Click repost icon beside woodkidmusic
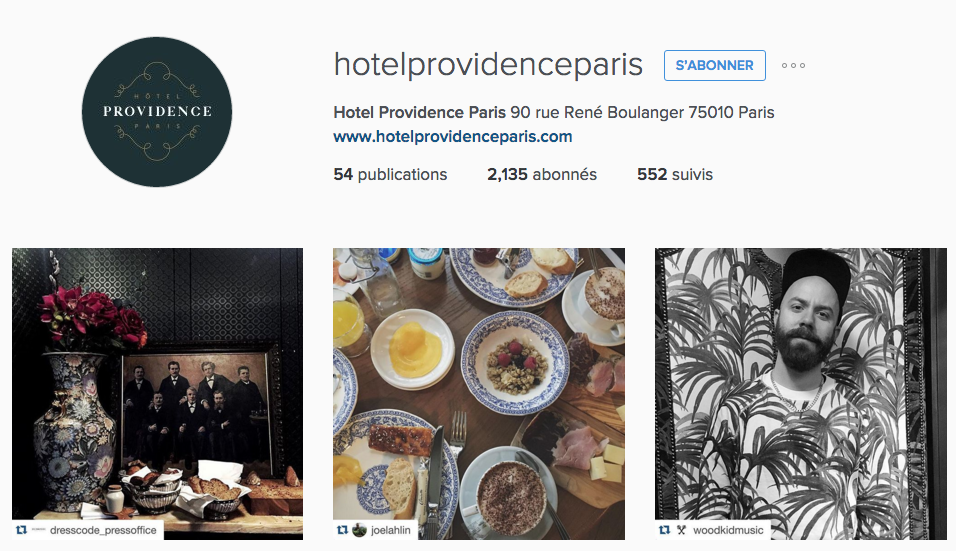Screen dimensions: 956x551 click(665, 530)
